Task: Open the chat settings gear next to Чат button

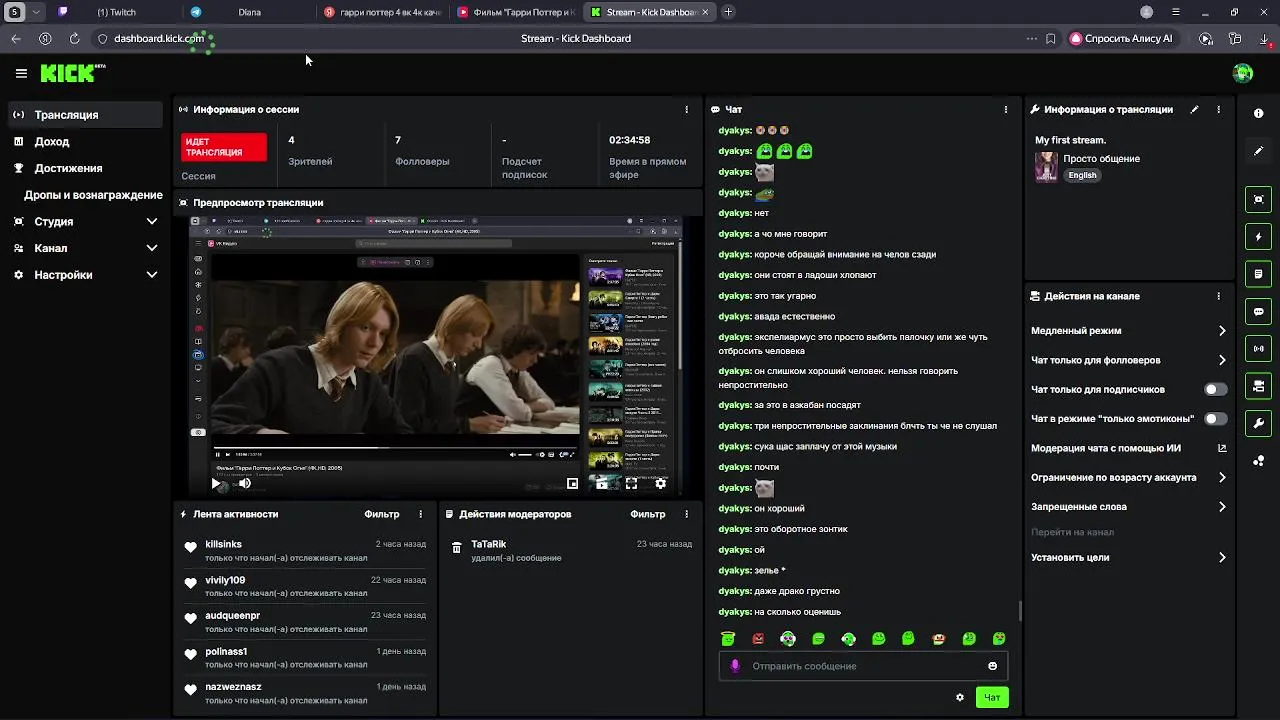Action: (960, 697)
